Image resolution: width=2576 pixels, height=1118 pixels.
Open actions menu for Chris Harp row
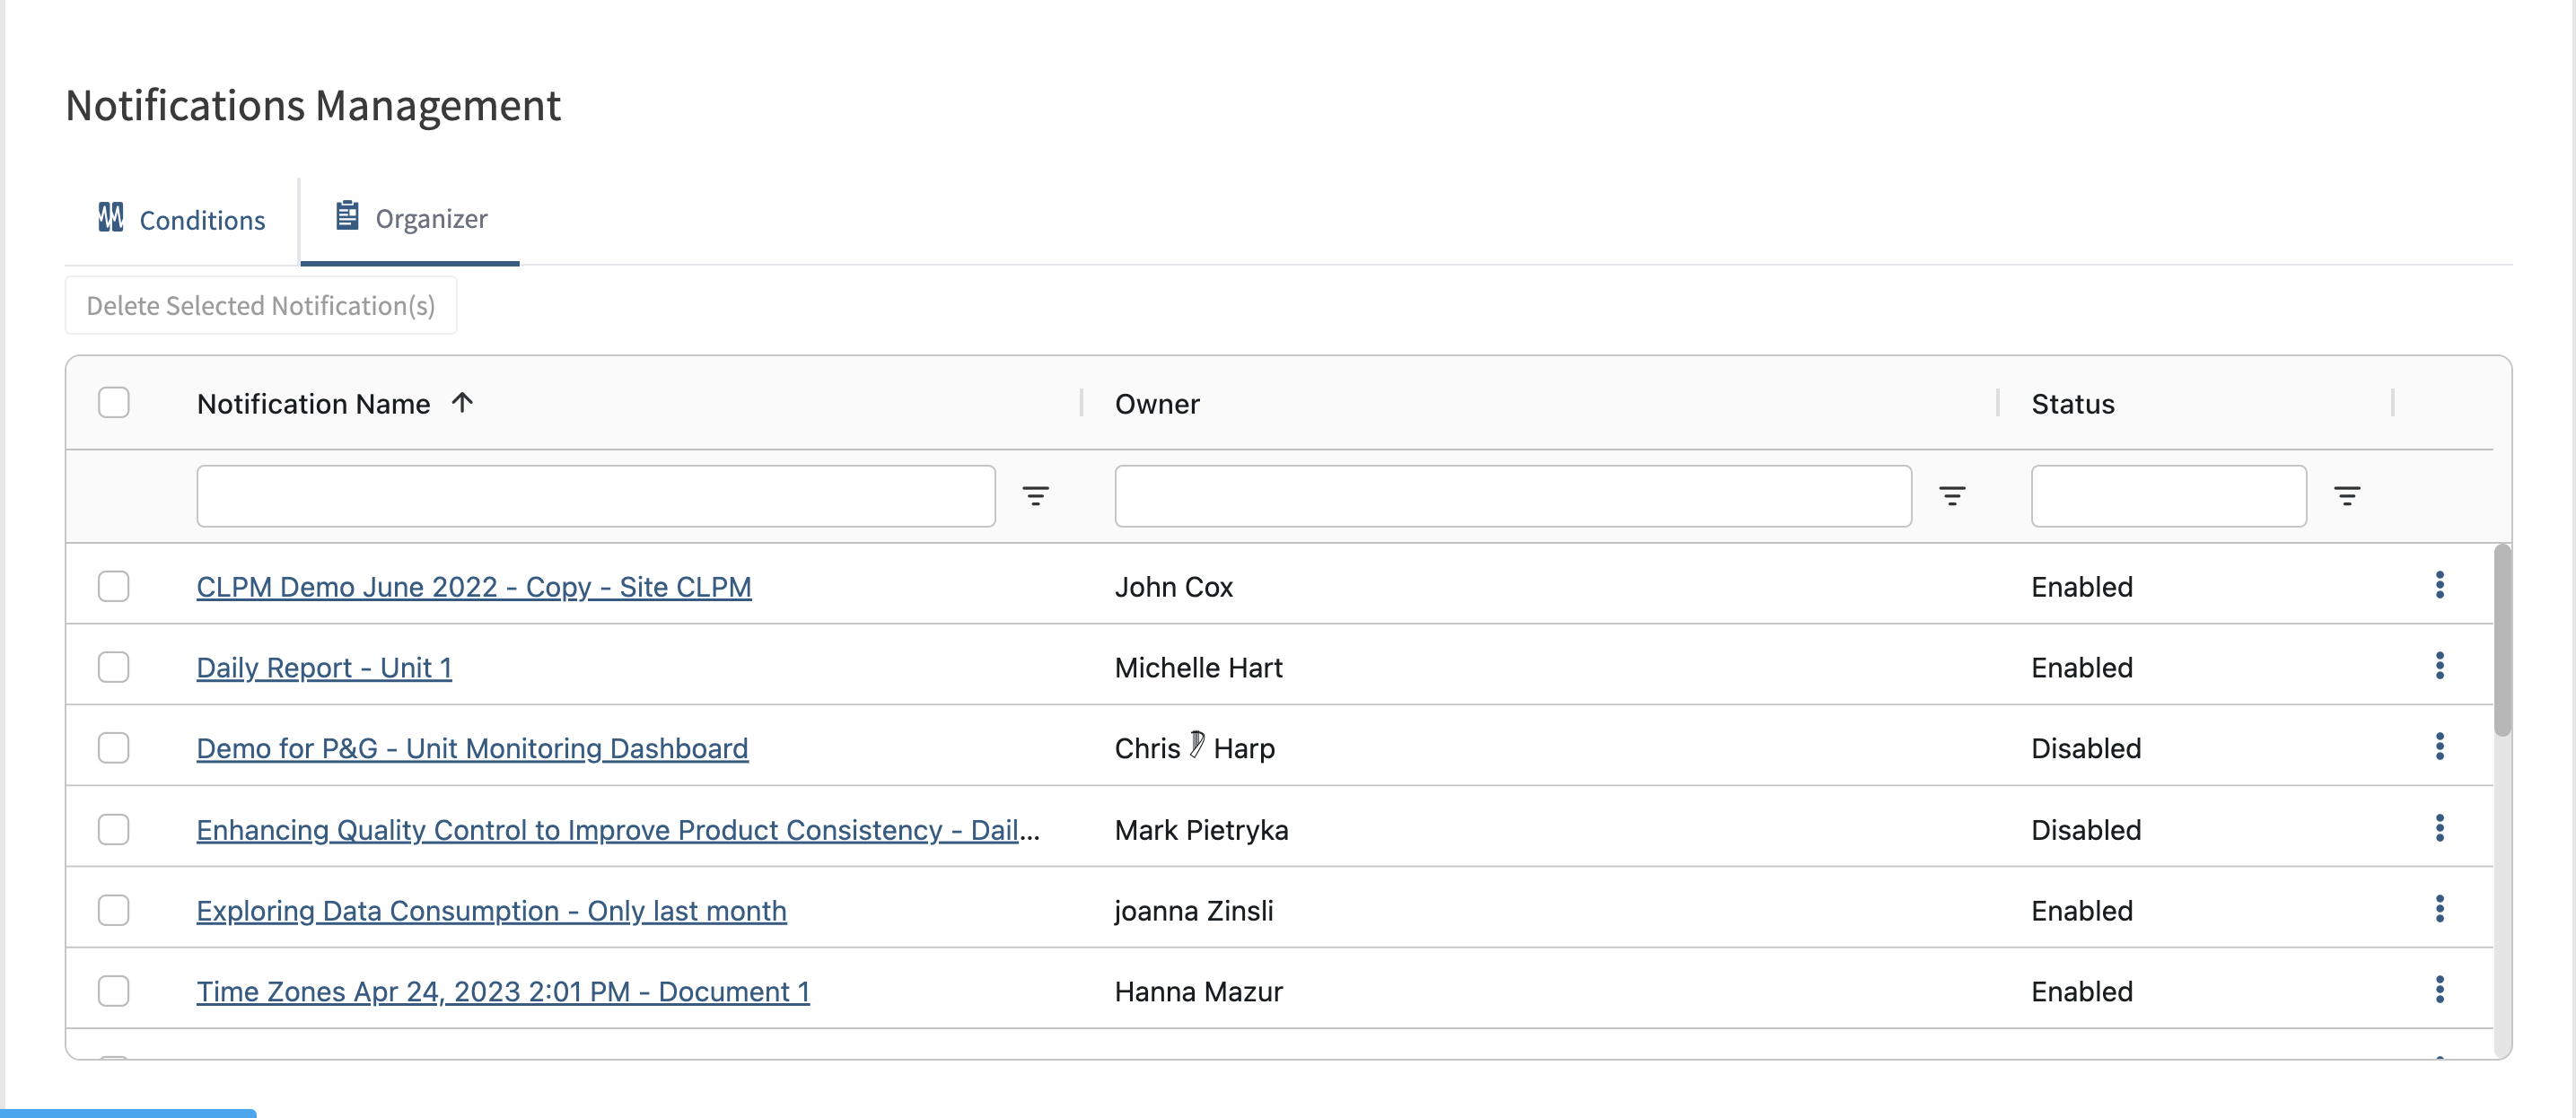[x=2439, y=747]
